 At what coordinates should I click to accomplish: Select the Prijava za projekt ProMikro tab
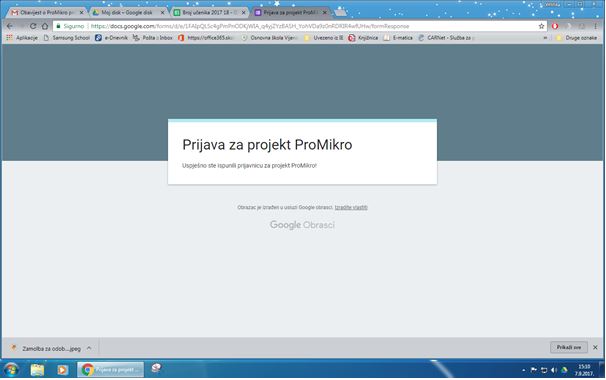pyautogui.click(x=290, y=12)
